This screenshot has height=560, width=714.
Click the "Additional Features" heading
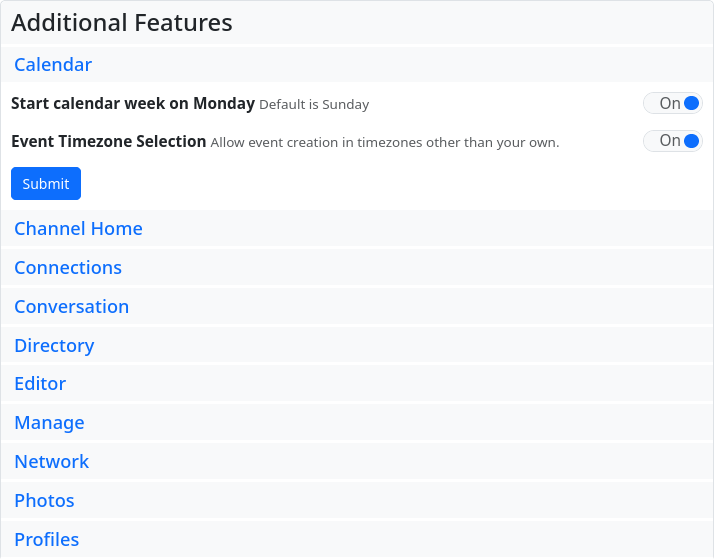[x=122, y=23]
